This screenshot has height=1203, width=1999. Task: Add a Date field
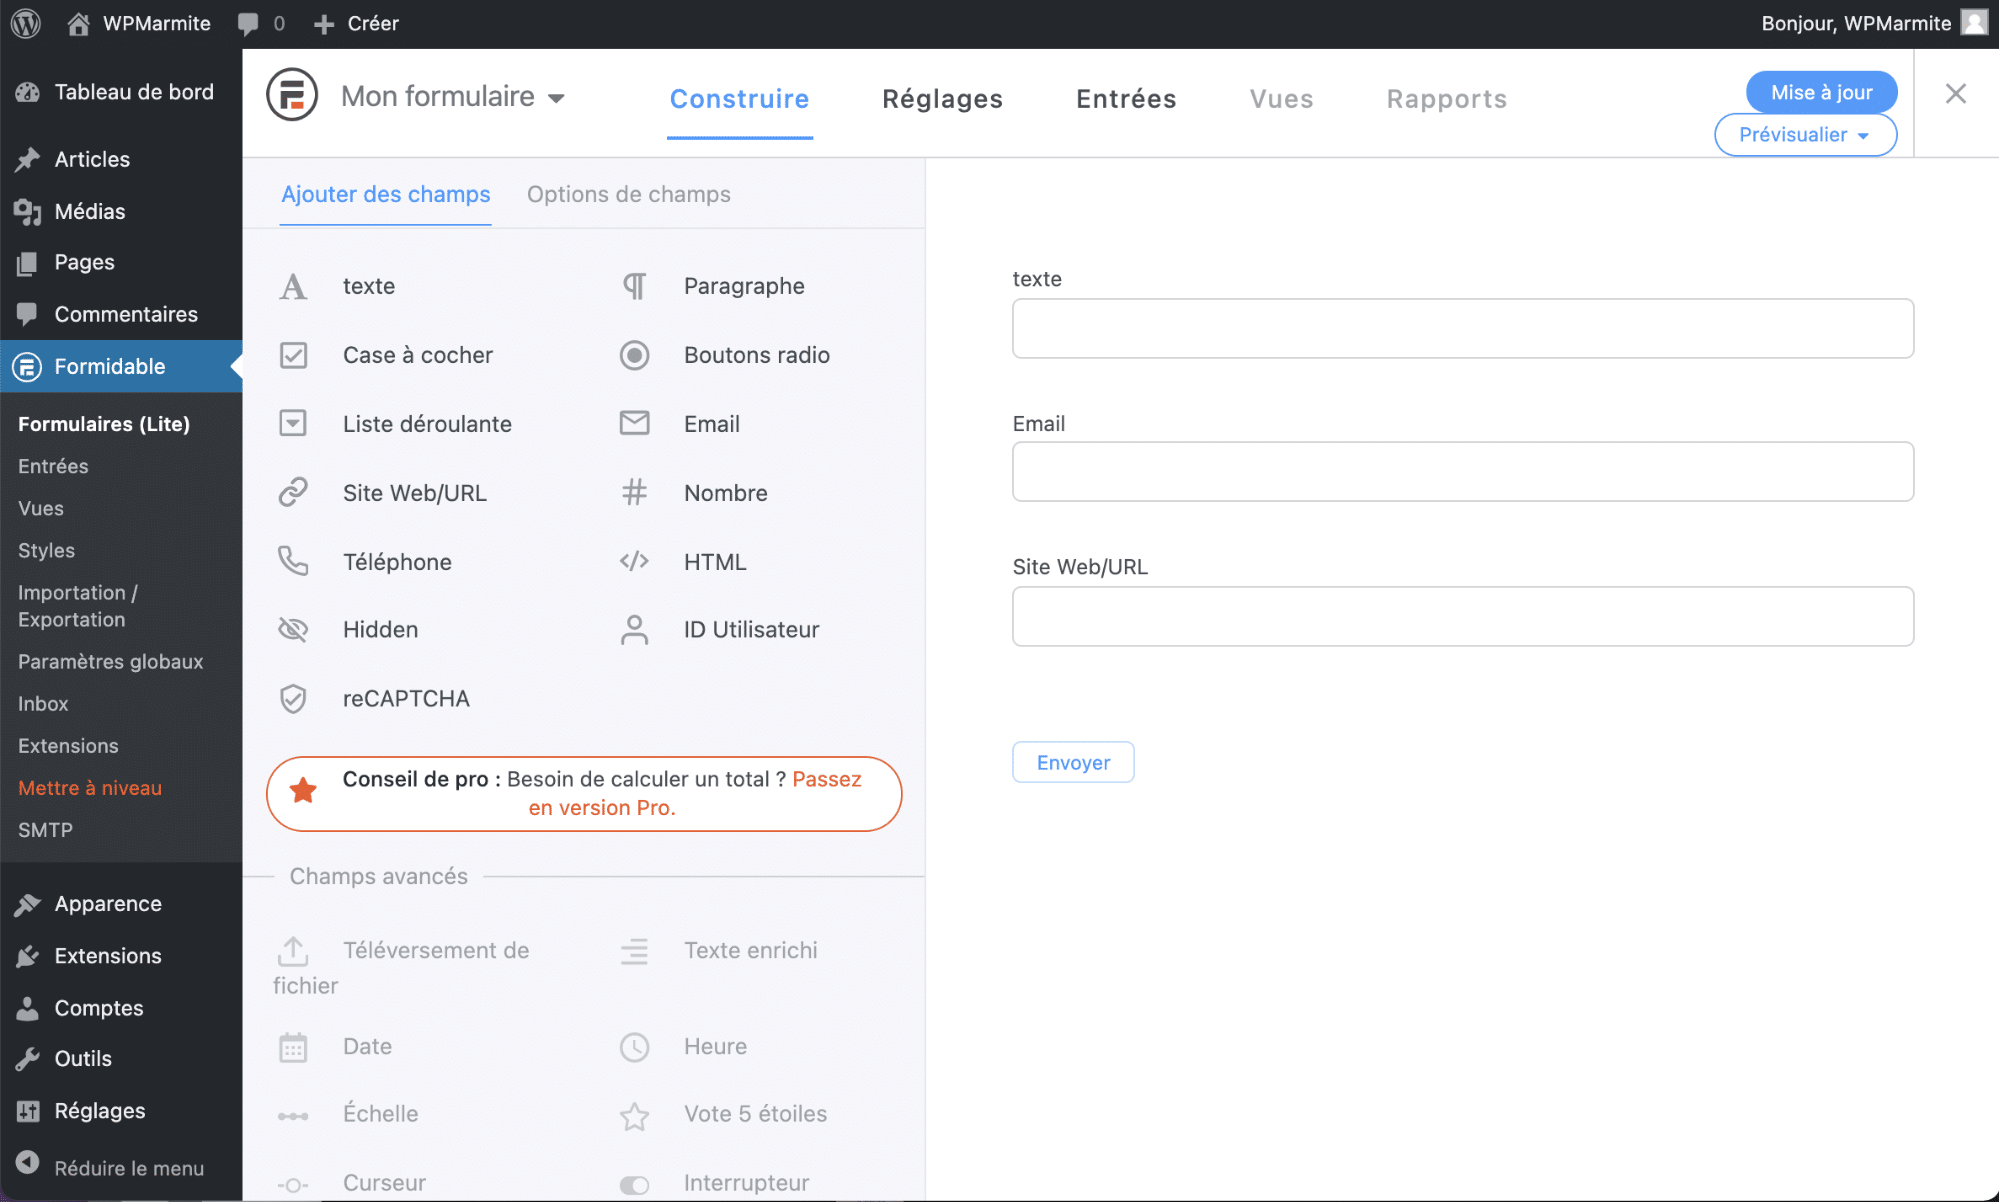[367, 1046]
